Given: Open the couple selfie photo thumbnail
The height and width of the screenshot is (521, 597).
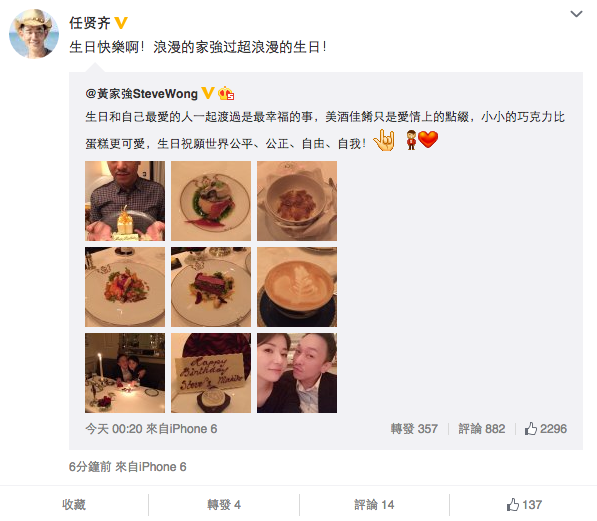Looking at the screenshot, I should point(297,373).
